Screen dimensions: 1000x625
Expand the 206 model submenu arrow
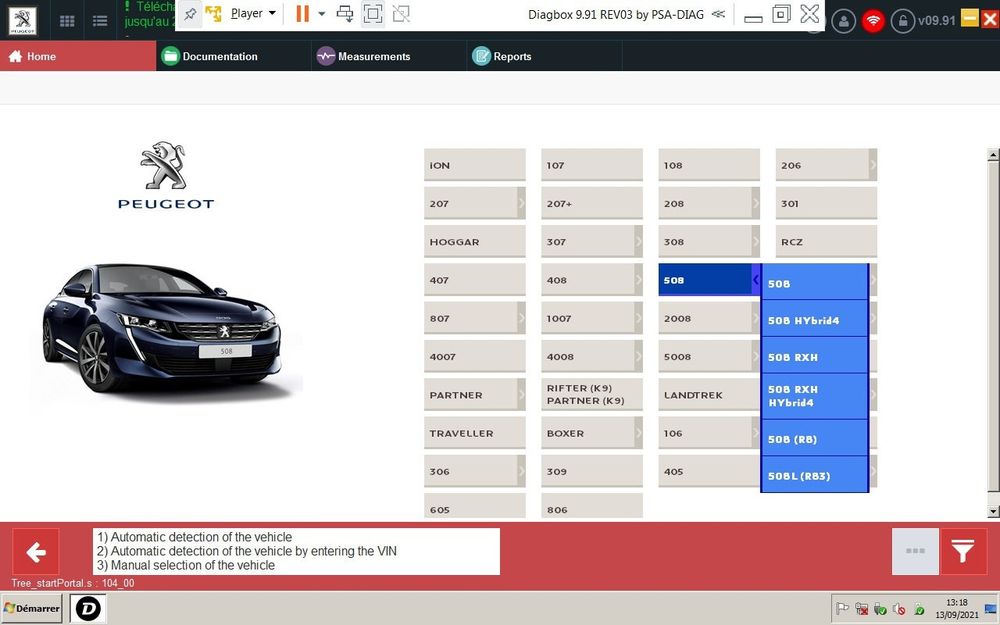(873, 165)
